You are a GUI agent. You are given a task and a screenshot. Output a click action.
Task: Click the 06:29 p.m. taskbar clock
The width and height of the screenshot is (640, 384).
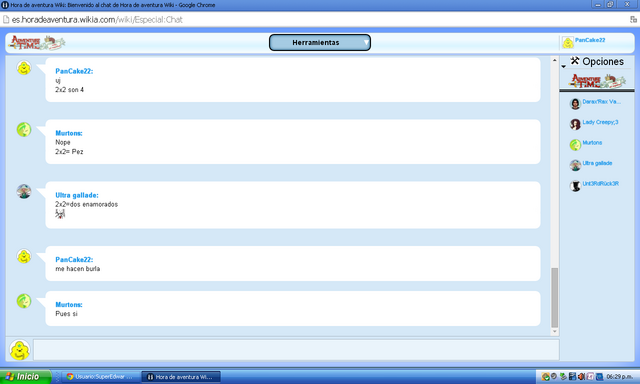point(619,377)
